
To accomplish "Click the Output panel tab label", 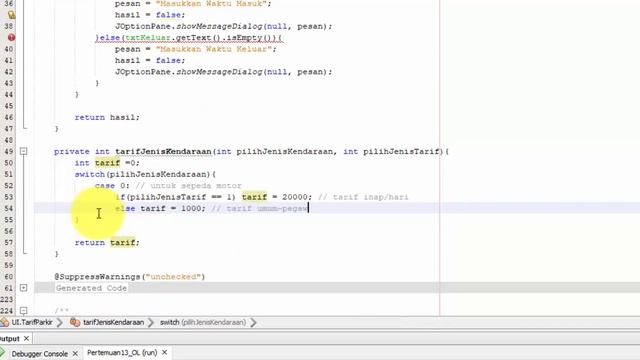I will [10, 339].
